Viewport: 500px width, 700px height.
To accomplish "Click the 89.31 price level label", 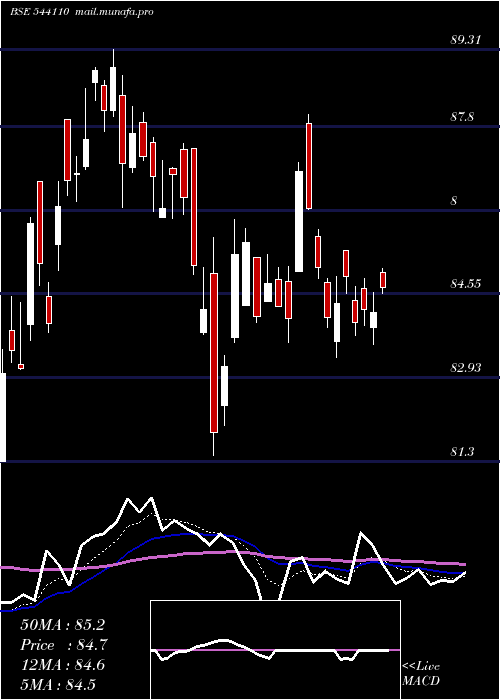I will click(466, 40).
